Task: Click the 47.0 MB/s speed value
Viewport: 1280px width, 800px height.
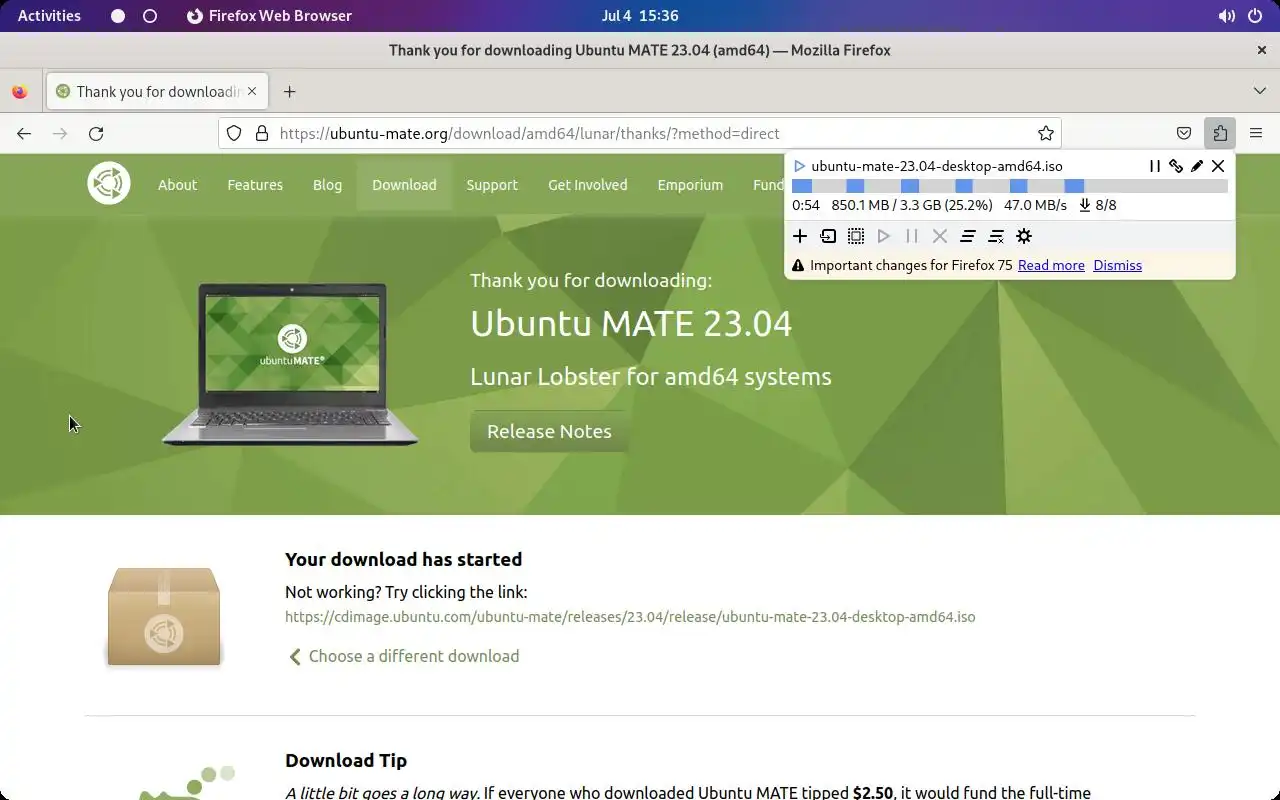Action: (x=1035, y=205)
